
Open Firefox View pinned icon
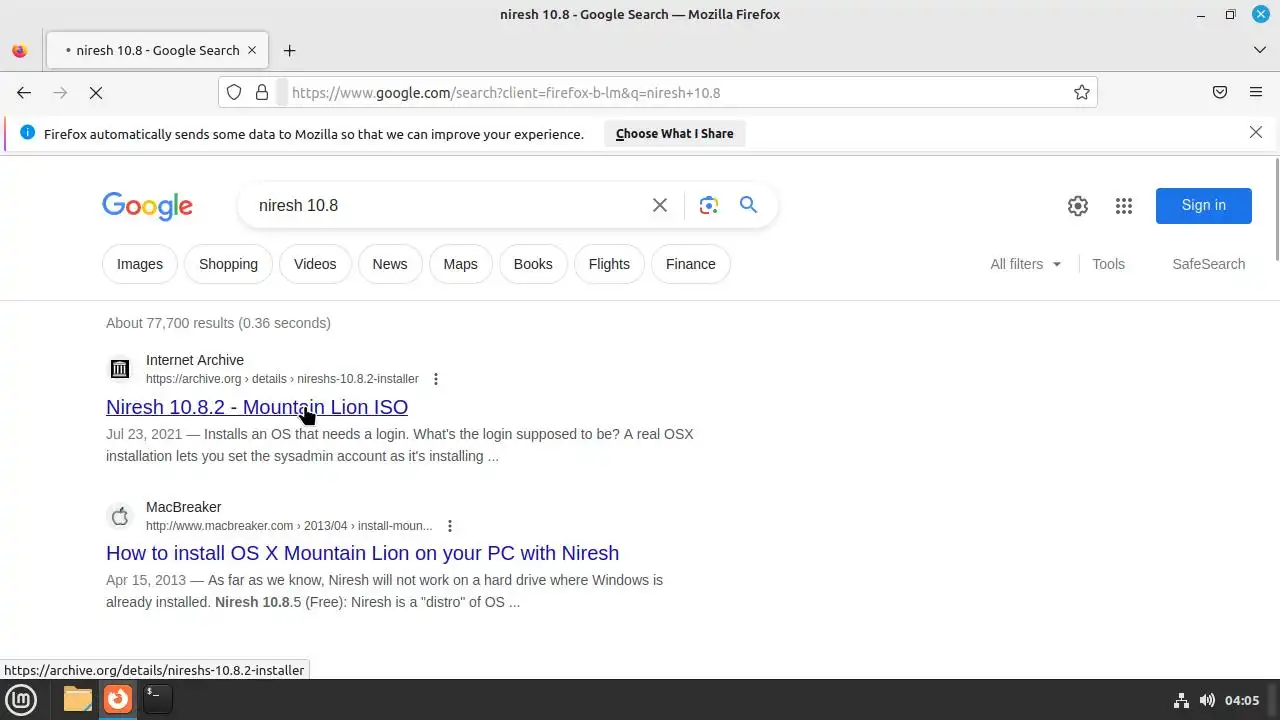pyautogui.click(x=20, y=50)
